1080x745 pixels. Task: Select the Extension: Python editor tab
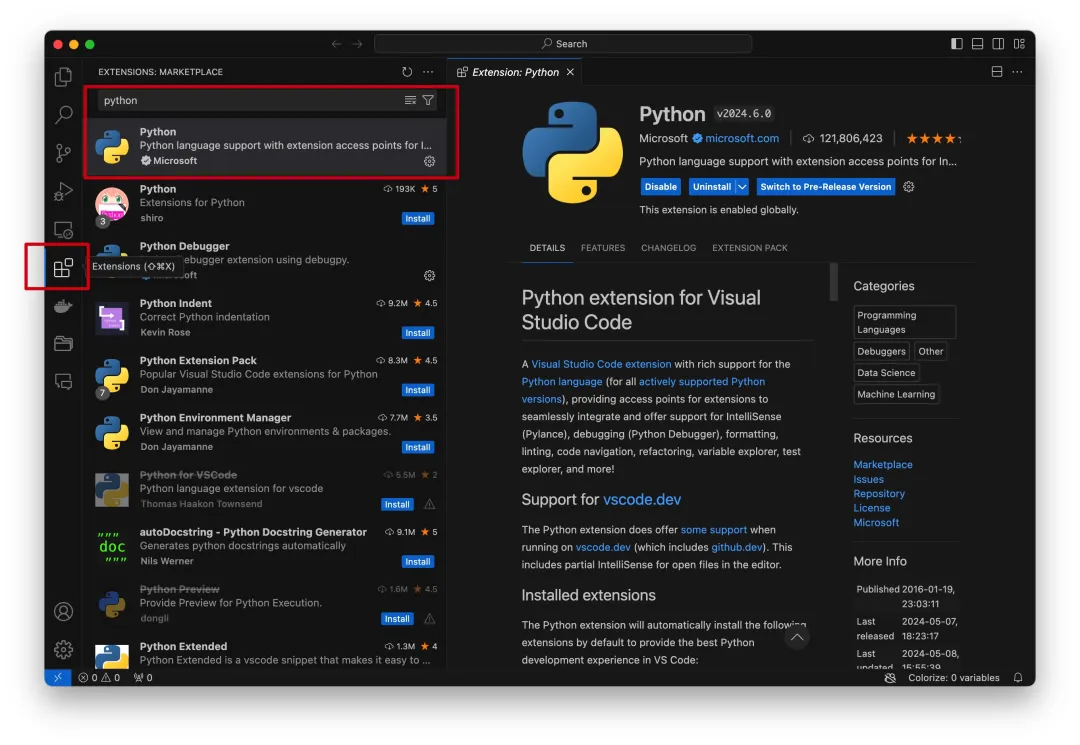pos(515,72)
